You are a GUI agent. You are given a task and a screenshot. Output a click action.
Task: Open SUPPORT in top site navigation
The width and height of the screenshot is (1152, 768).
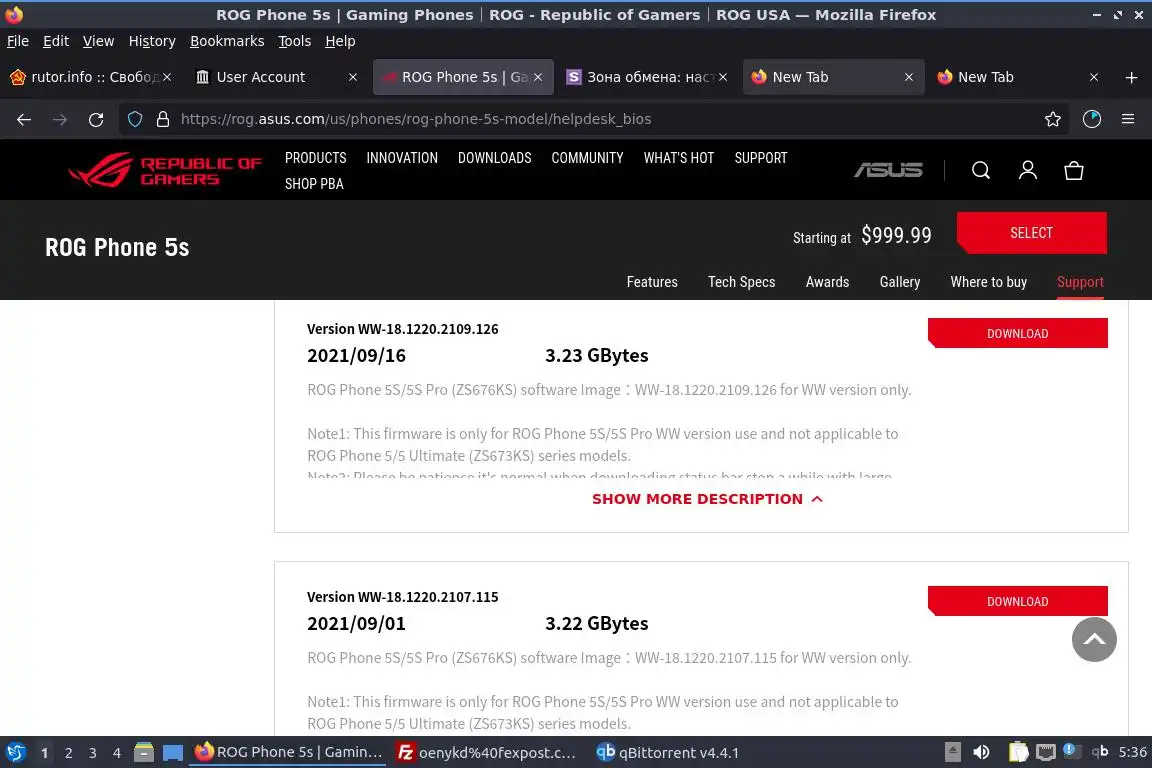click(x=760, y=158)
